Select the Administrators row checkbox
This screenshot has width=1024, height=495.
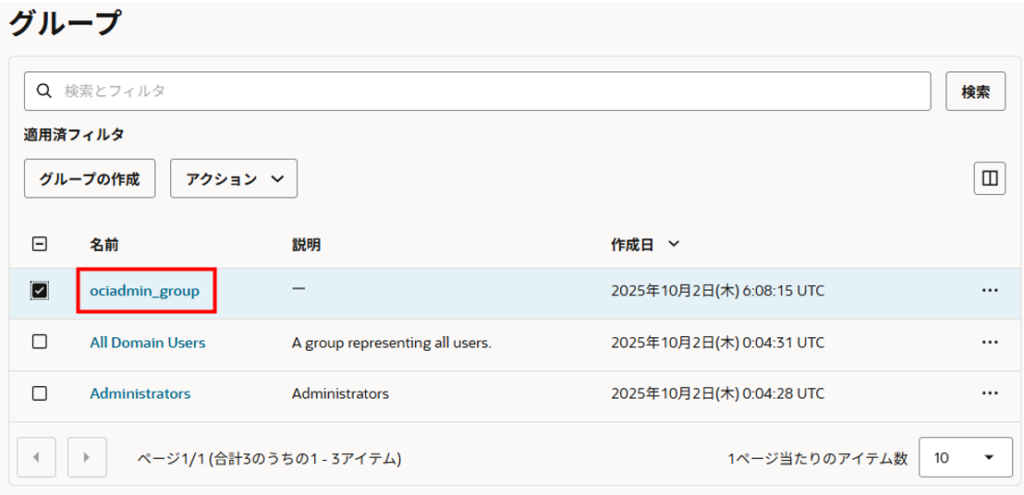coord(40,393)
